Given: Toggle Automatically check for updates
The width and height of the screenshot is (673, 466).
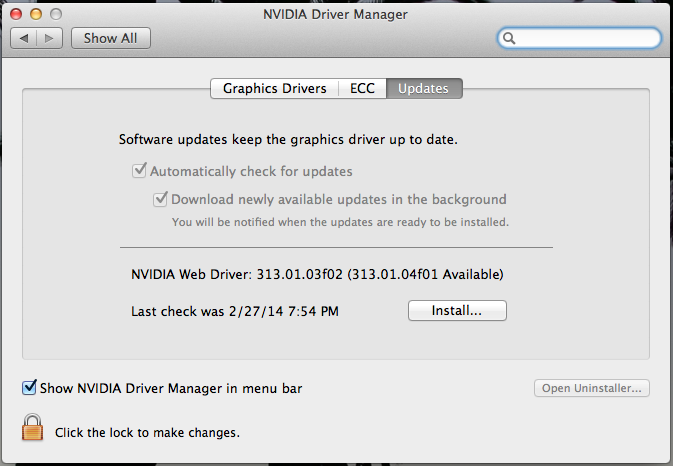Looking at the screenshot, I should [x=140, y=171].
